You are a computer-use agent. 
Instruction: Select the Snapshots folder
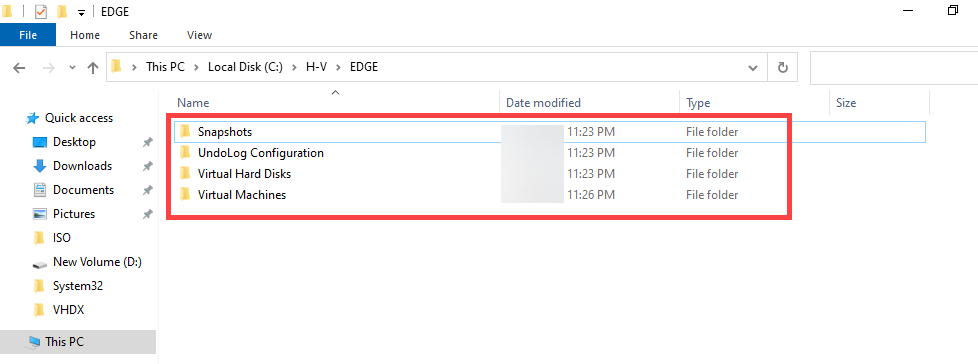click(225, 132)
